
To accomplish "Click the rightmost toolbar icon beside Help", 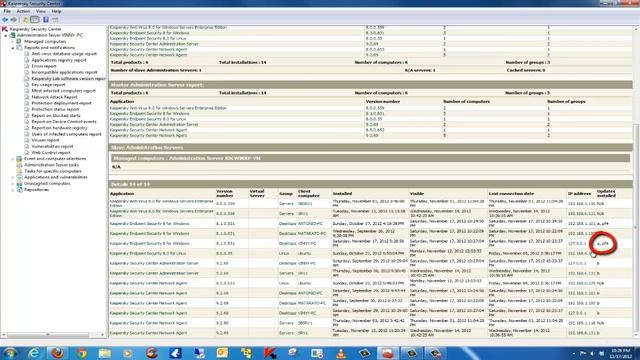I will pos(55,20).
